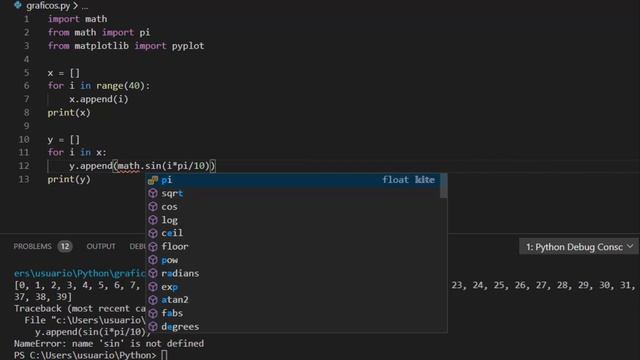
Task: Click the cube icon beside floor
Action: pos(153,247)
